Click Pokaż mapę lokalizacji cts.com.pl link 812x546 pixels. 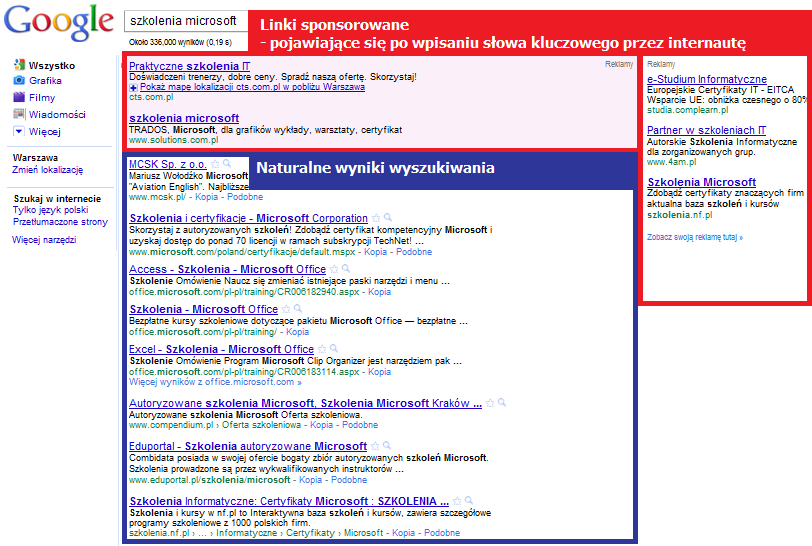tap(252, 87)
